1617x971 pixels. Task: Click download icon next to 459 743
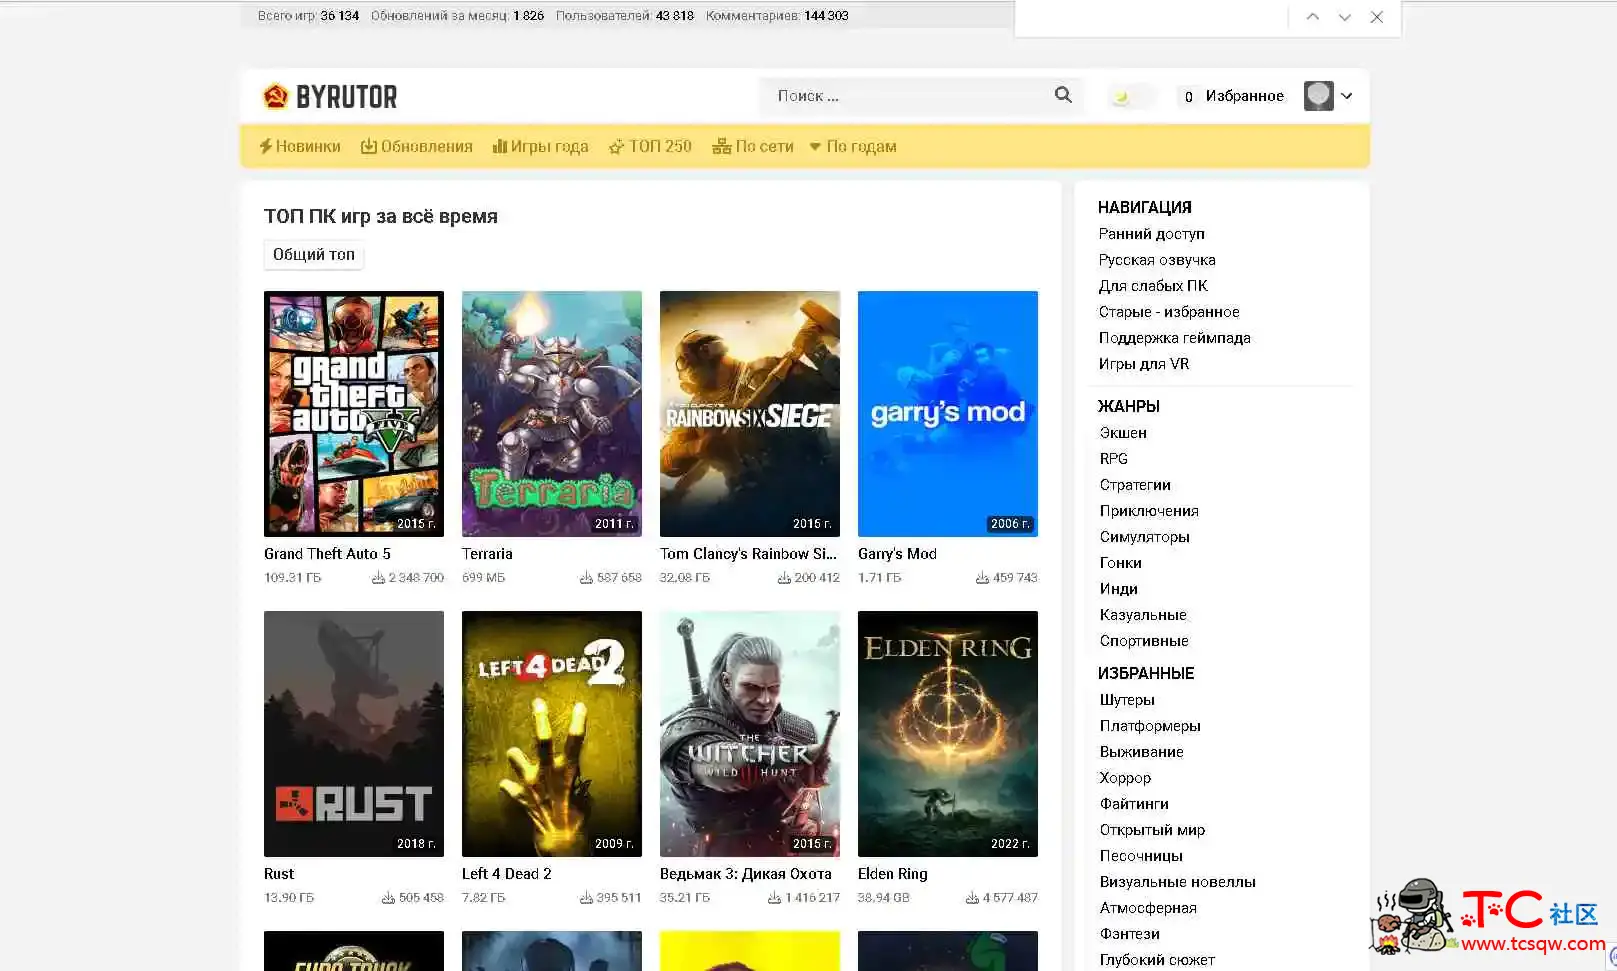(982, 578)
